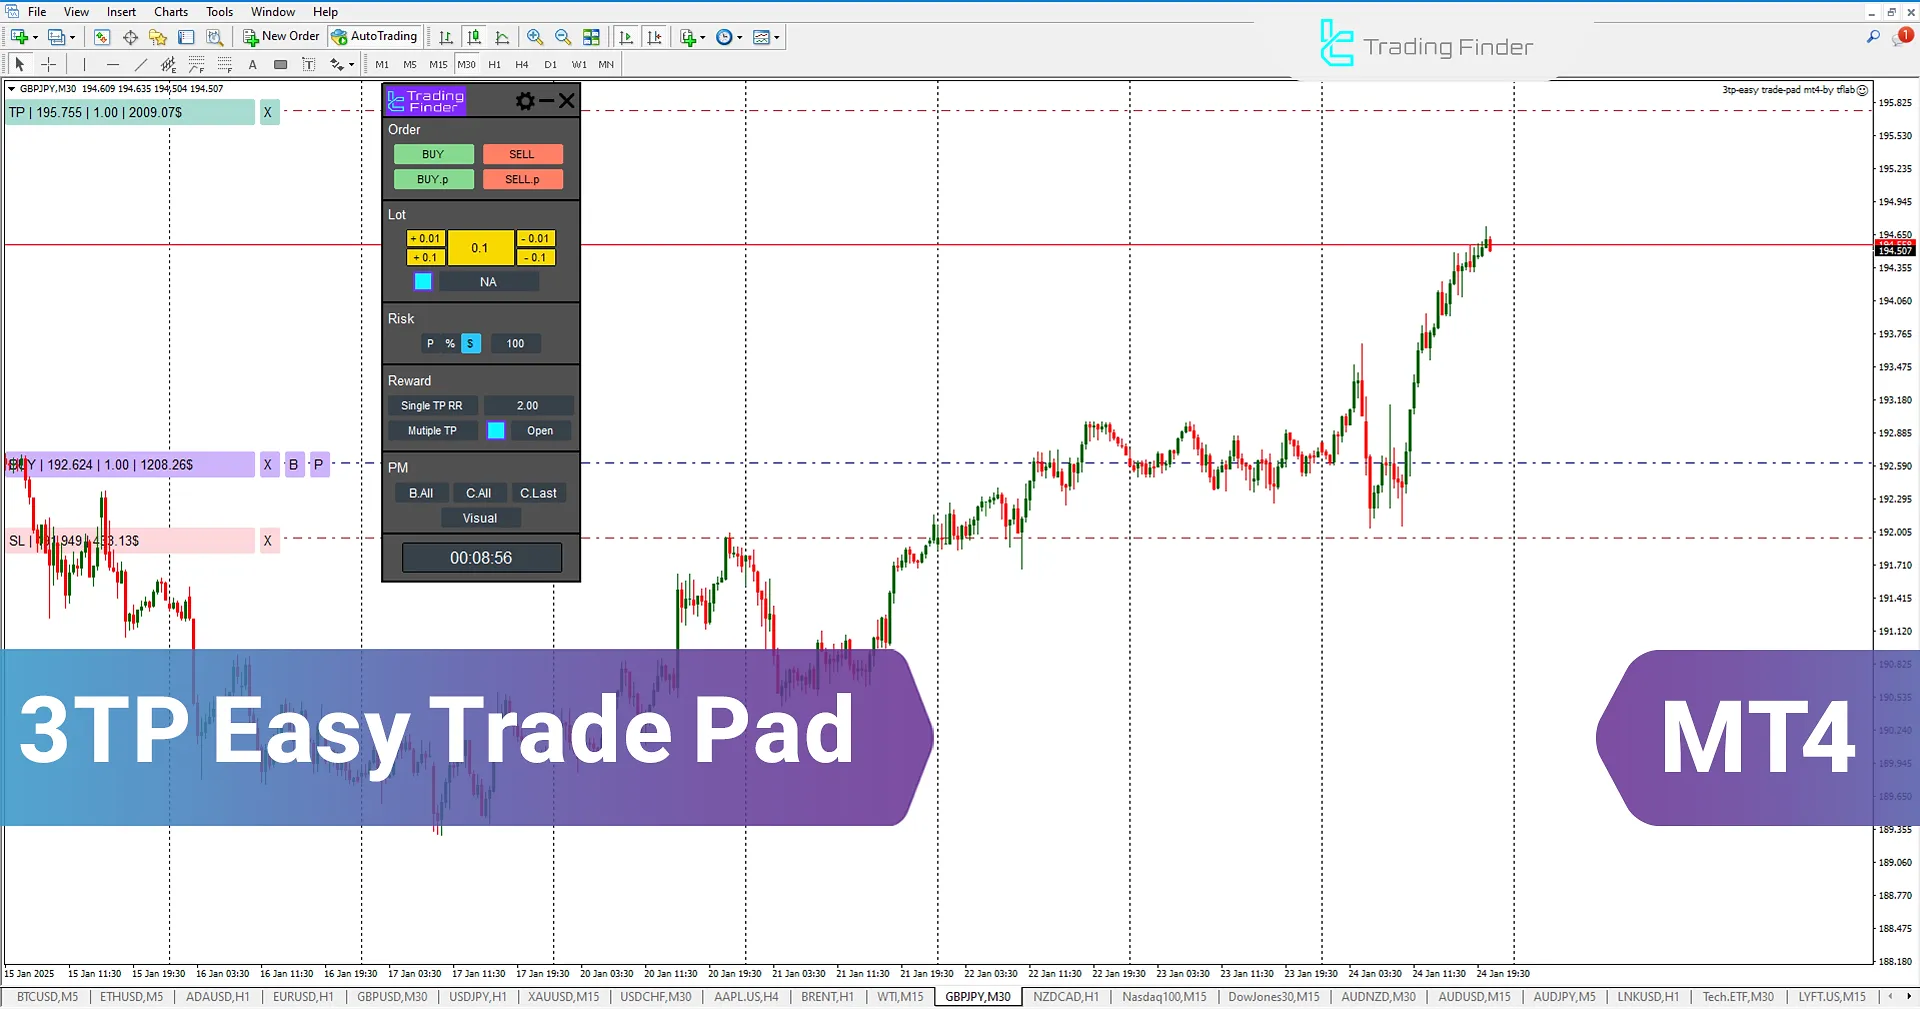Toggle chart auto scroll
This screenshot has width=1920, height=1011.
626,37
